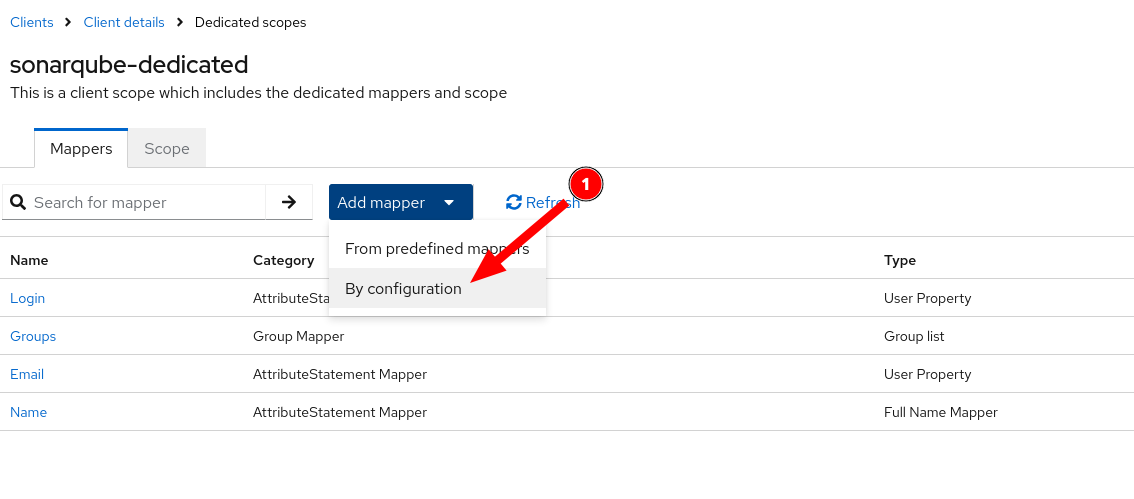
Task: Go to Clients breadcrumb
Action: [x=32, y=22]
